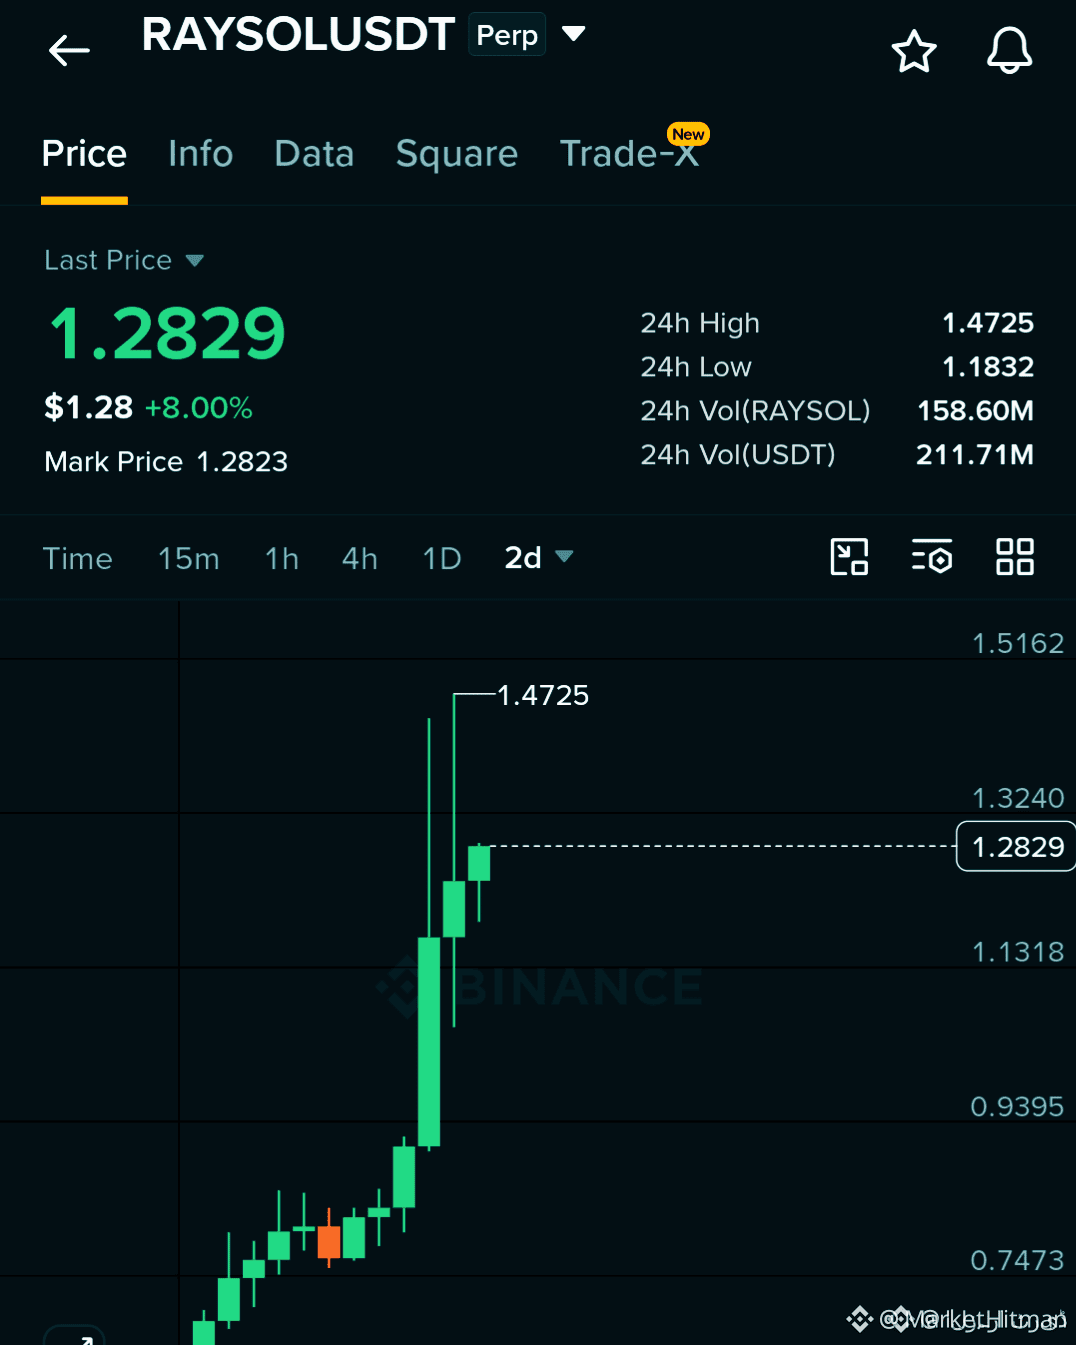Open the Square tab
Image resolution: width=1076 pixels, height=1345 pixels.
point(457,154)
